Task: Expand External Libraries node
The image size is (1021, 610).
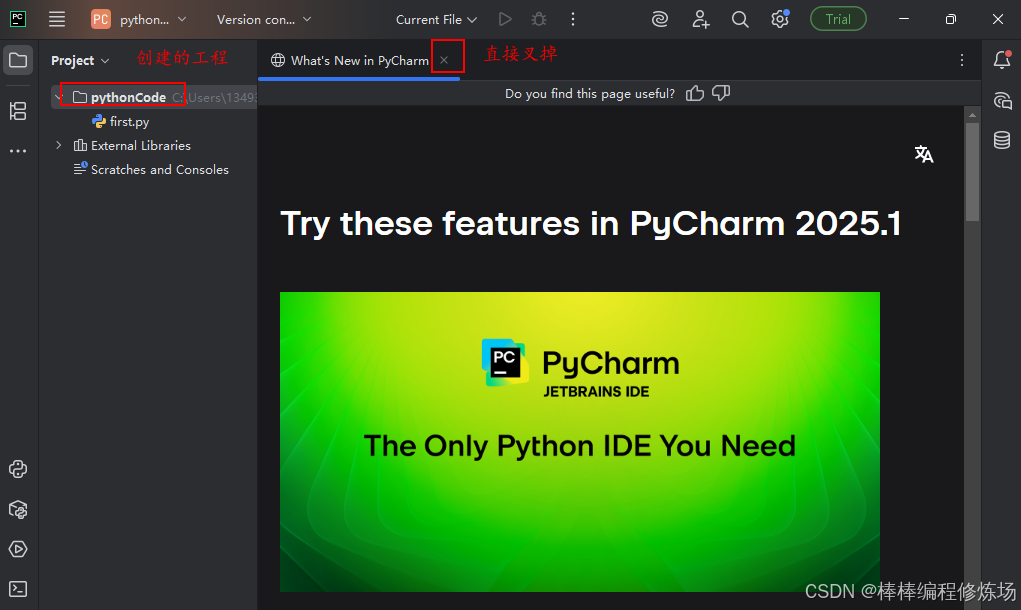Action: pyautogui.click(x=59, y=145)
